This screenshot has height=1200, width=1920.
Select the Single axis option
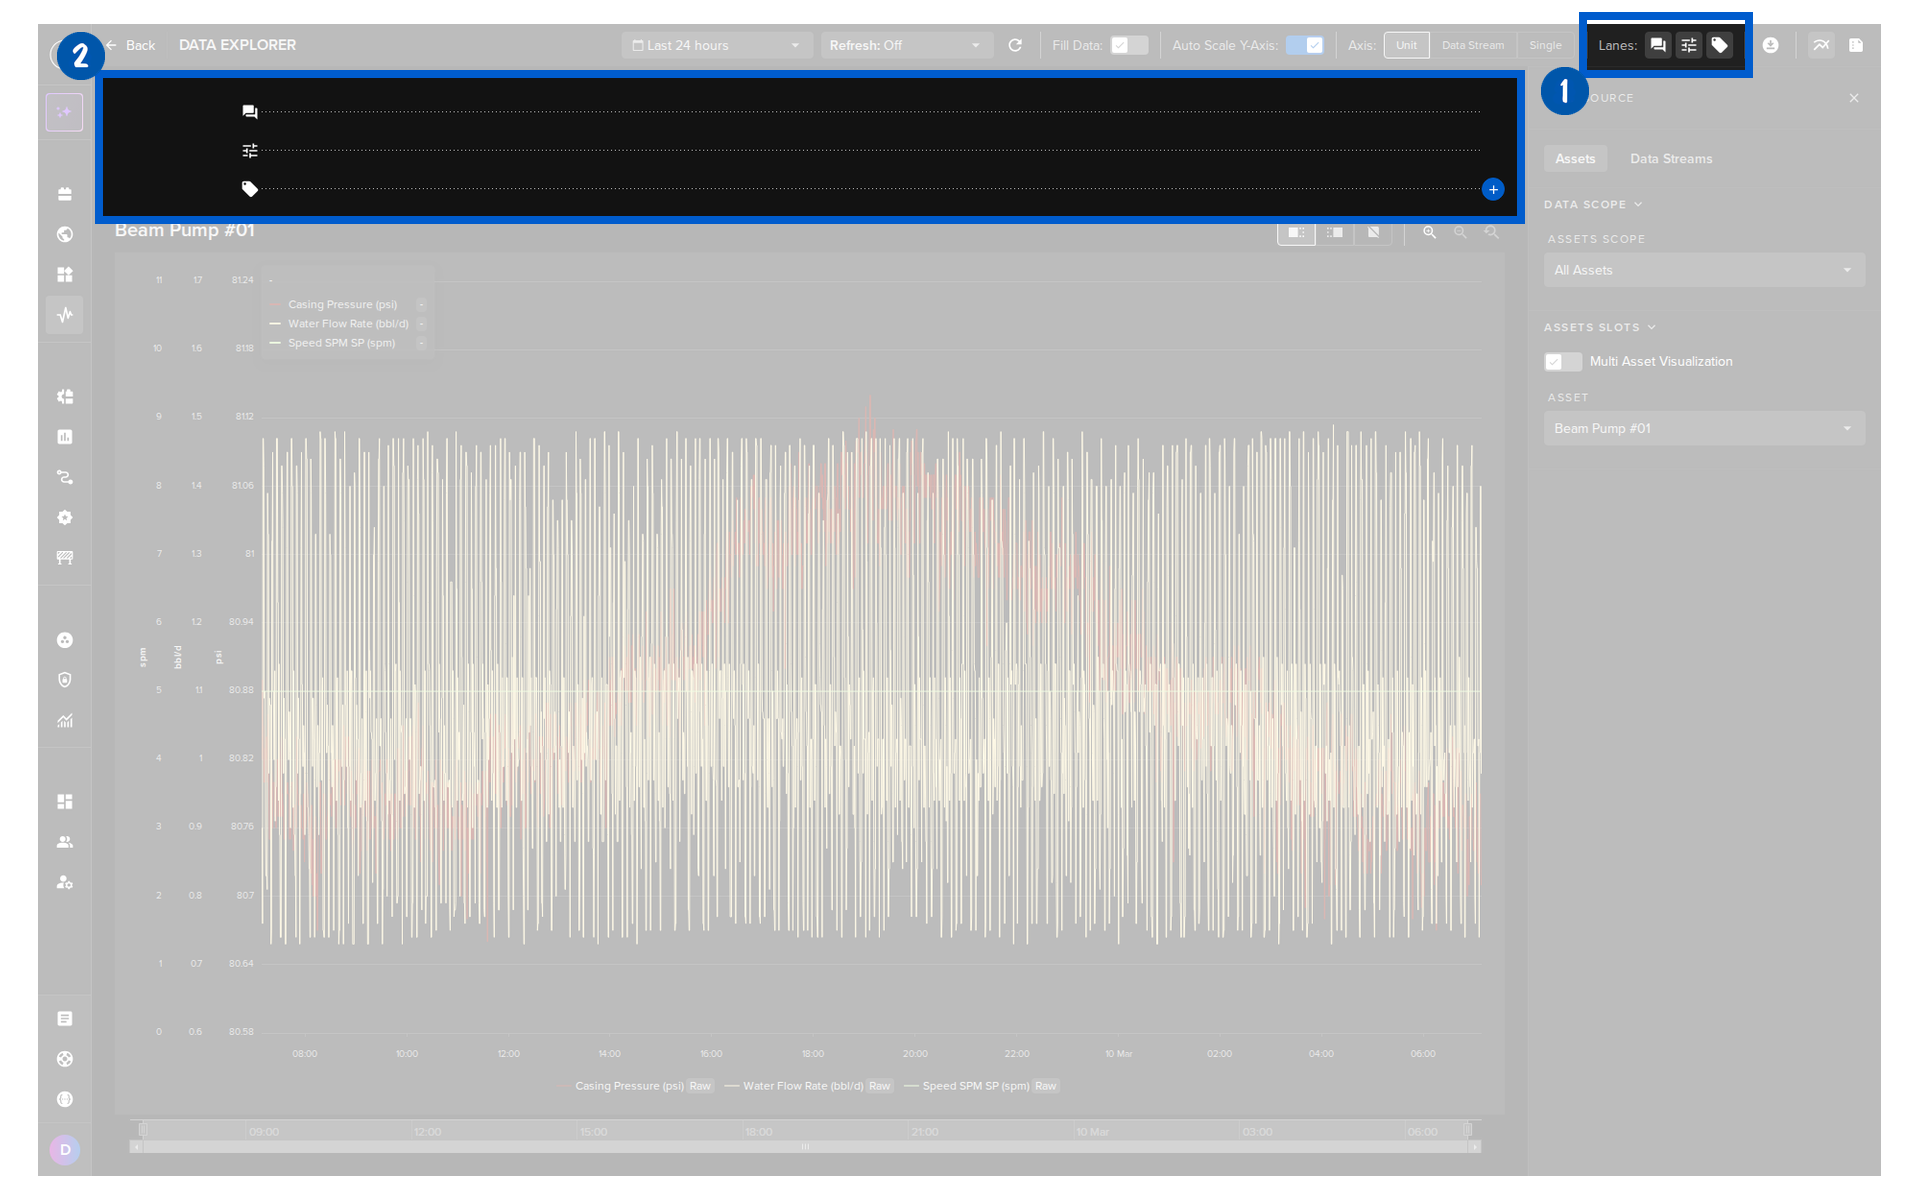click(x=1545, y=45)
